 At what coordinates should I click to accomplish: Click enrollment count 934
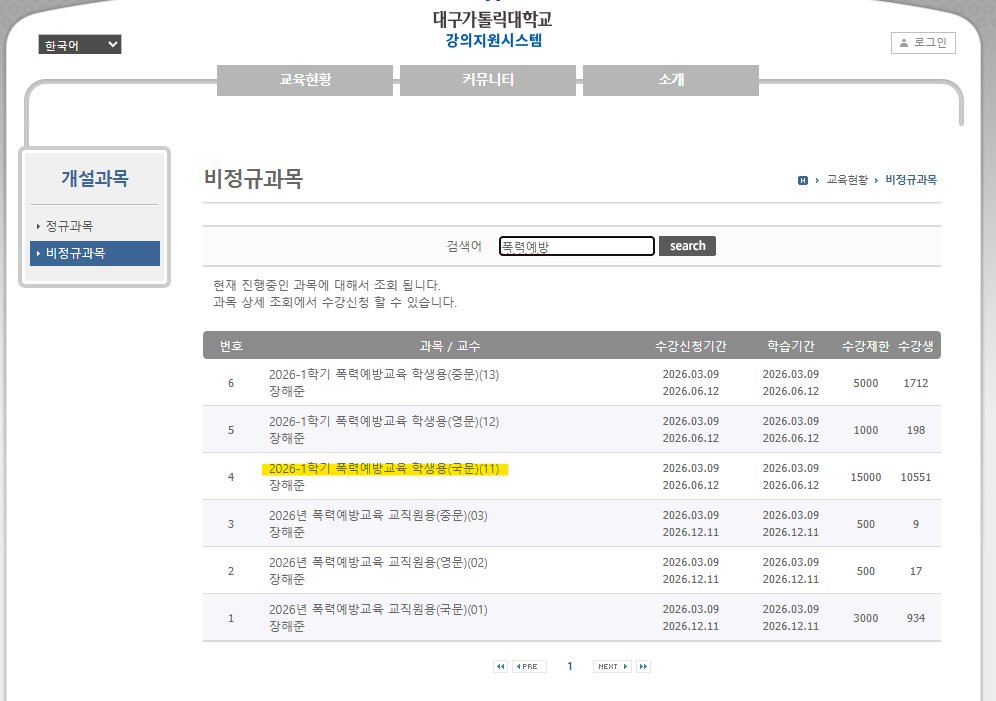915,618
